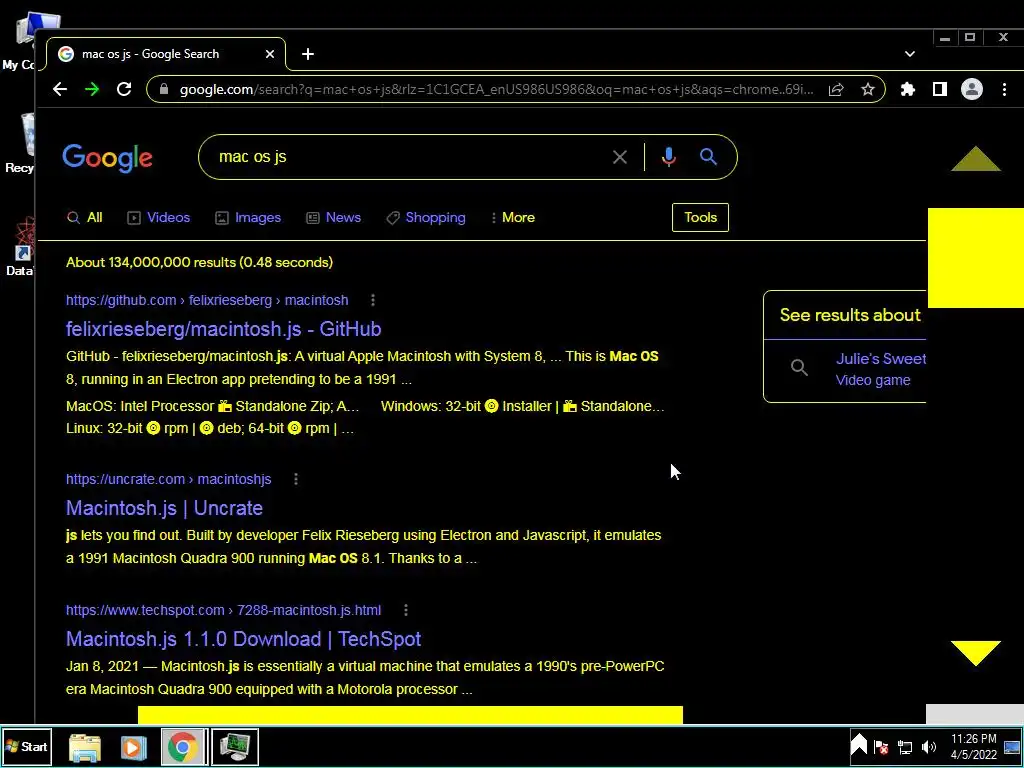Image resolution: width=1024 pixels, height=768 pixels.
Task: Close the 'mac os js - Google Search' tab
Action: 270,54
